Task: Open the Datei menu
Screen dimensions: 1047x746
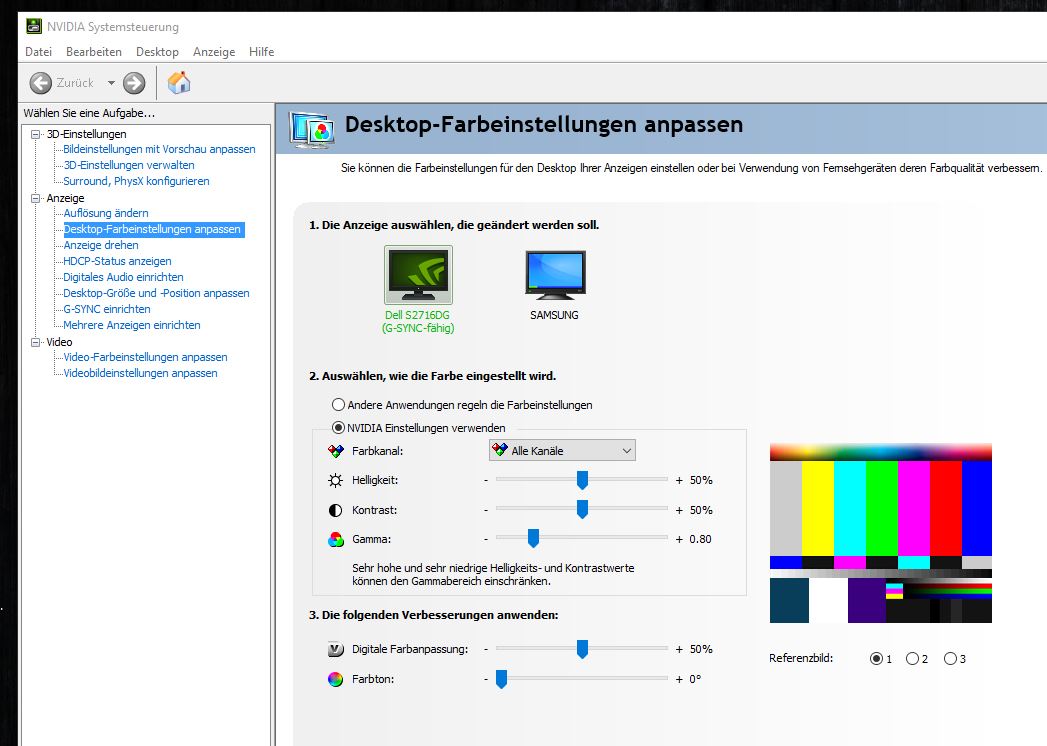Action: (x=38, y=51)
